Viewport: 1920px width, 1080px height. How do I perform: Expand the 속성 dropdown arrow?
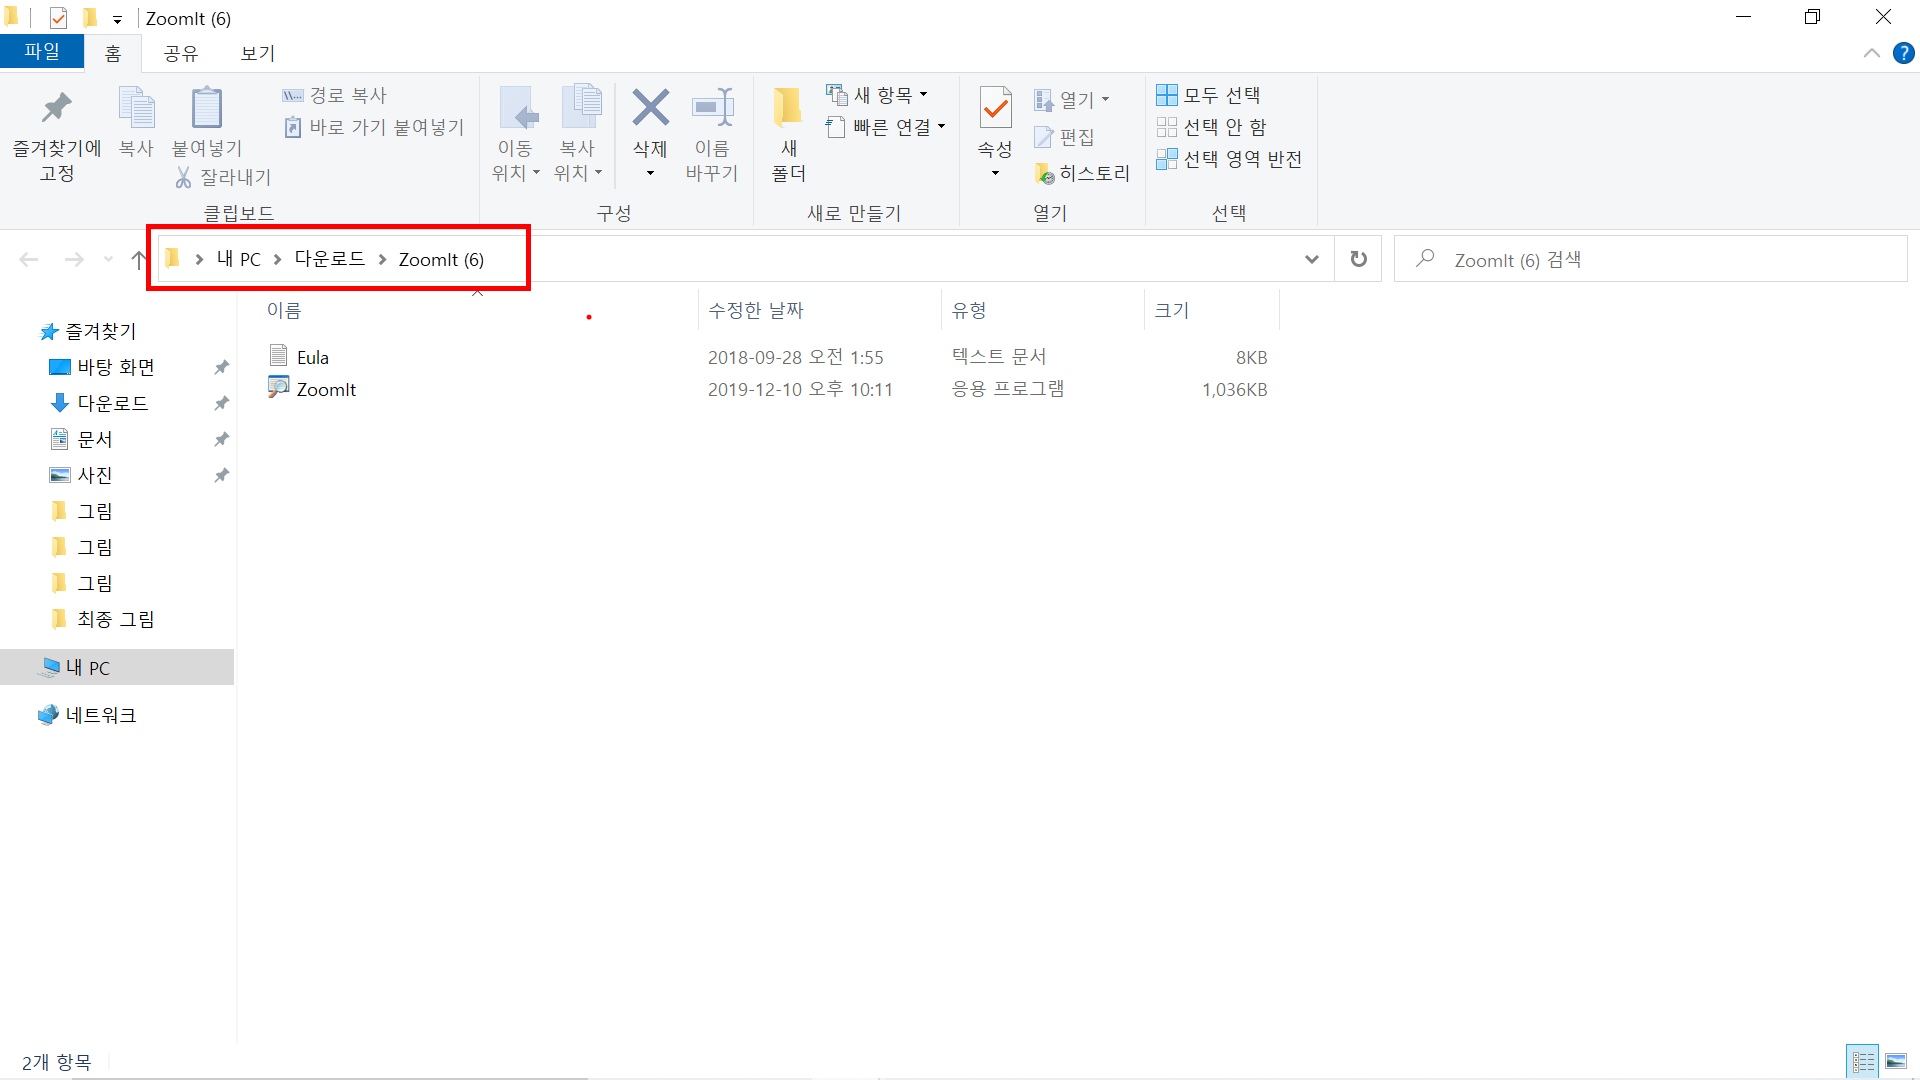tap(995, 174)
